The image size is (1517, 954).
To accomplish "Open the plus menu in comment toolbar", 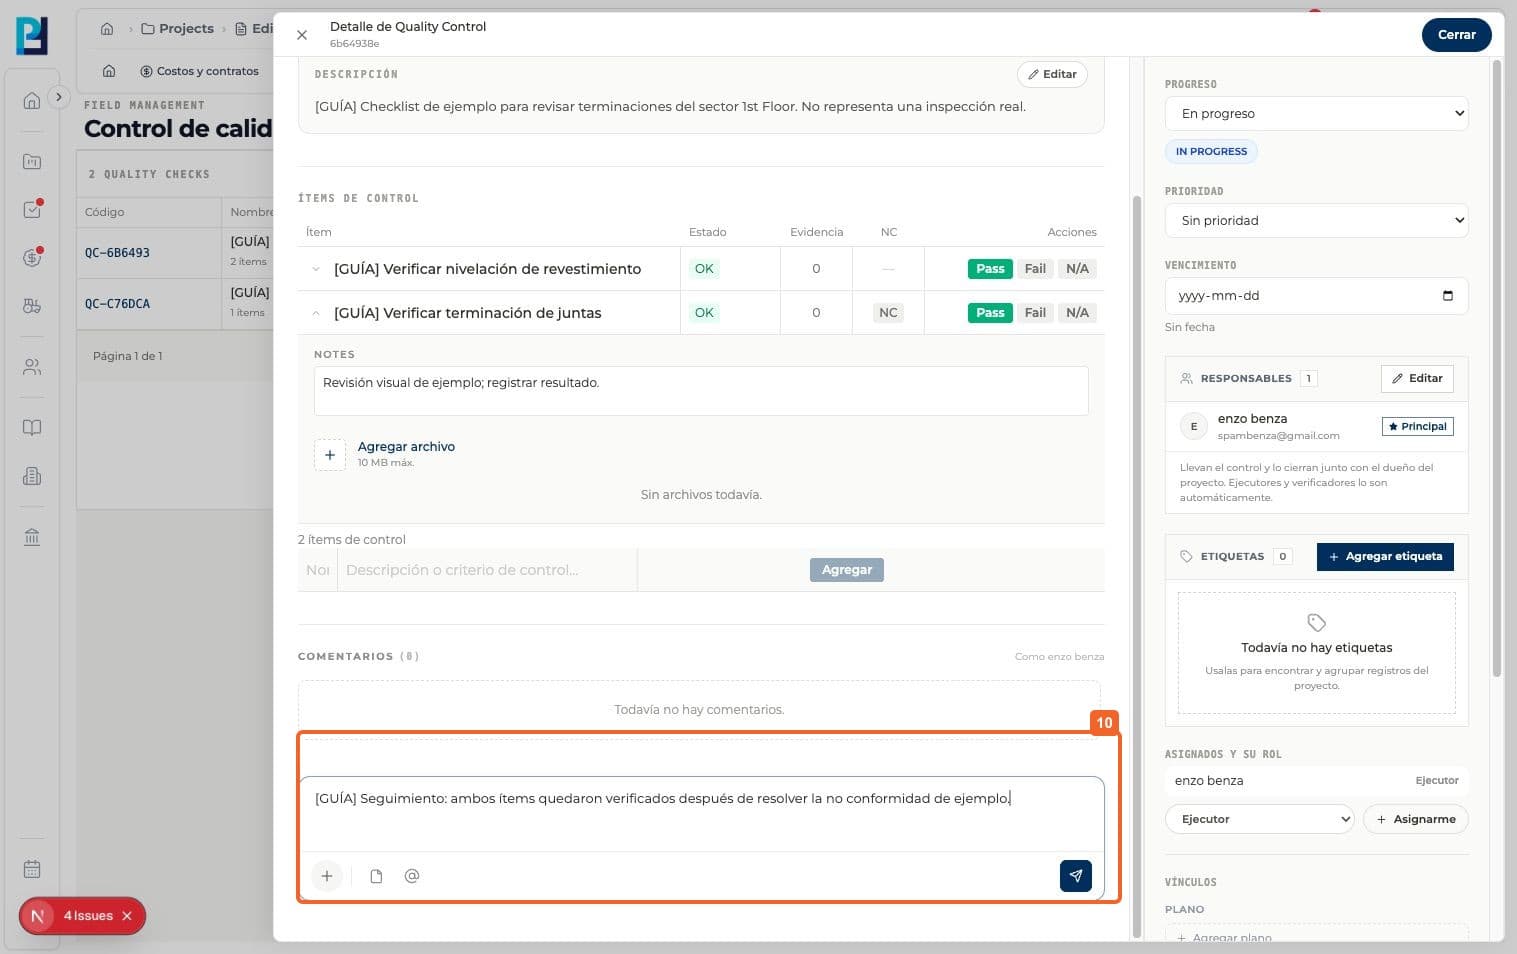I will [x=326, y=876].
